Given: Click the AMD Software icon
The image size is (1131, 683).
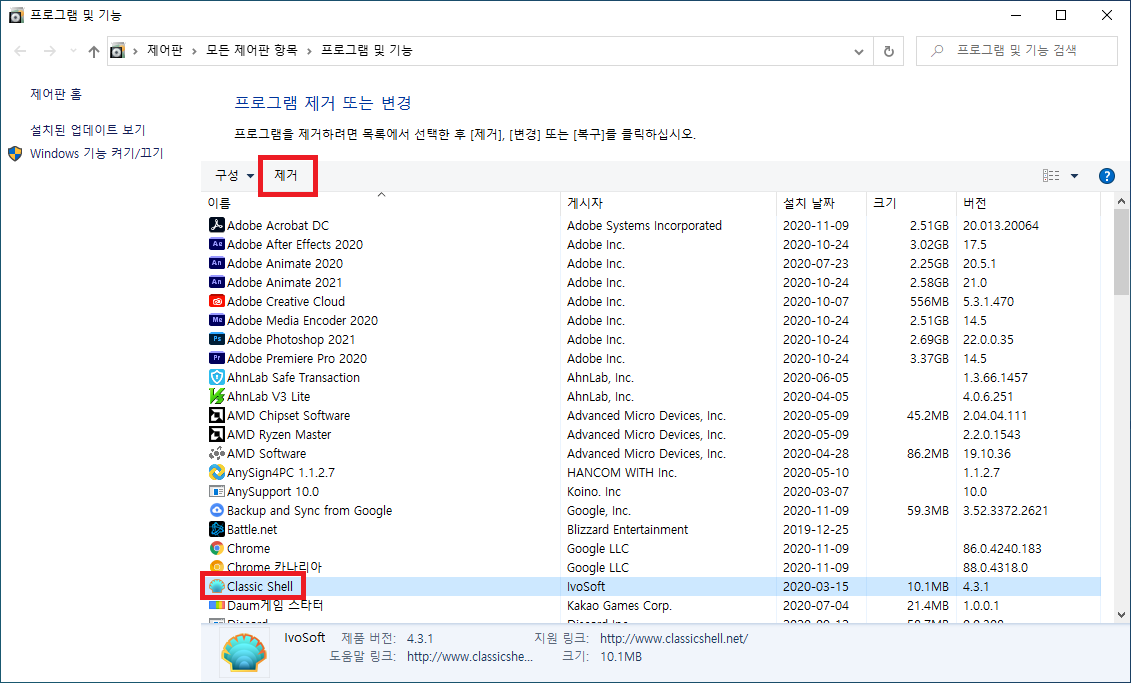Looking at the screenshot, I should (216, 453).
